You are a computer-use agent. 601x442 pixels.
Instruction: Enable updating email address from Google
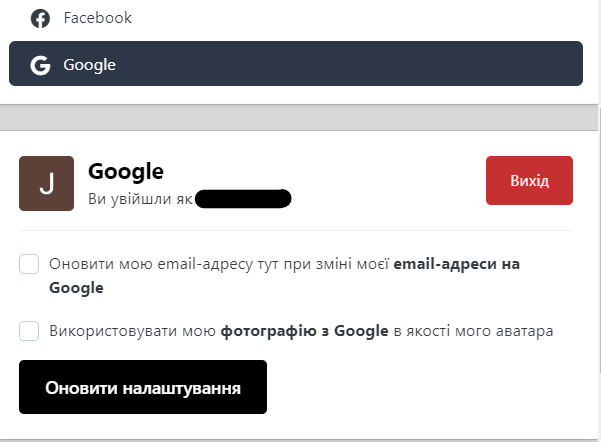click(x=29, y=264)
